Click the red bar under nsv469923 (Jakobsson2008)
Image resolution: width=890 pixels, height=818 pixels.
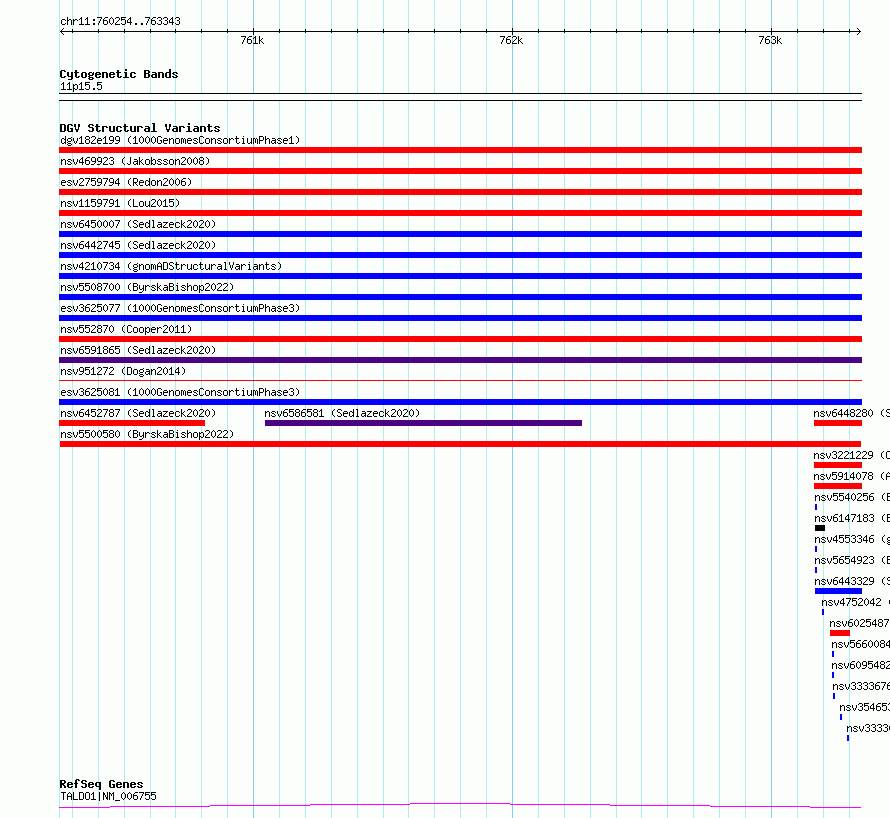460,171
